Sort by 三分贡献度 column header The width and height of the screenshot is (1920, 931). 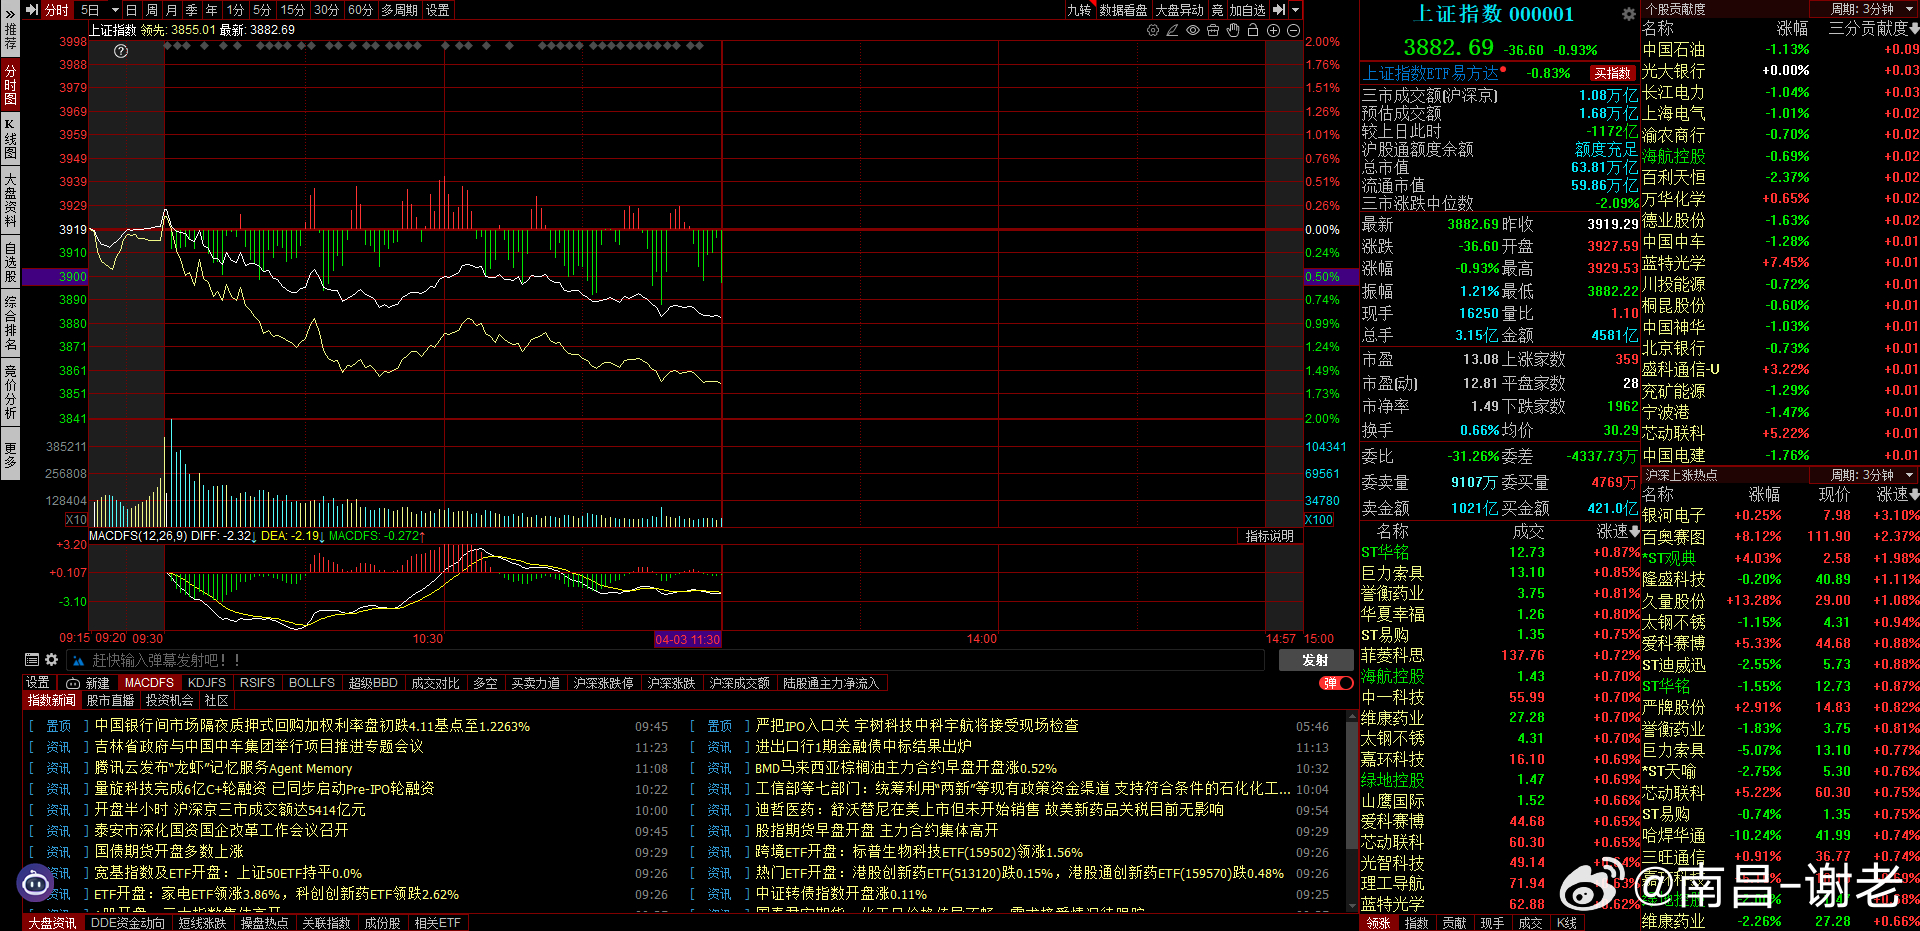1873,29
